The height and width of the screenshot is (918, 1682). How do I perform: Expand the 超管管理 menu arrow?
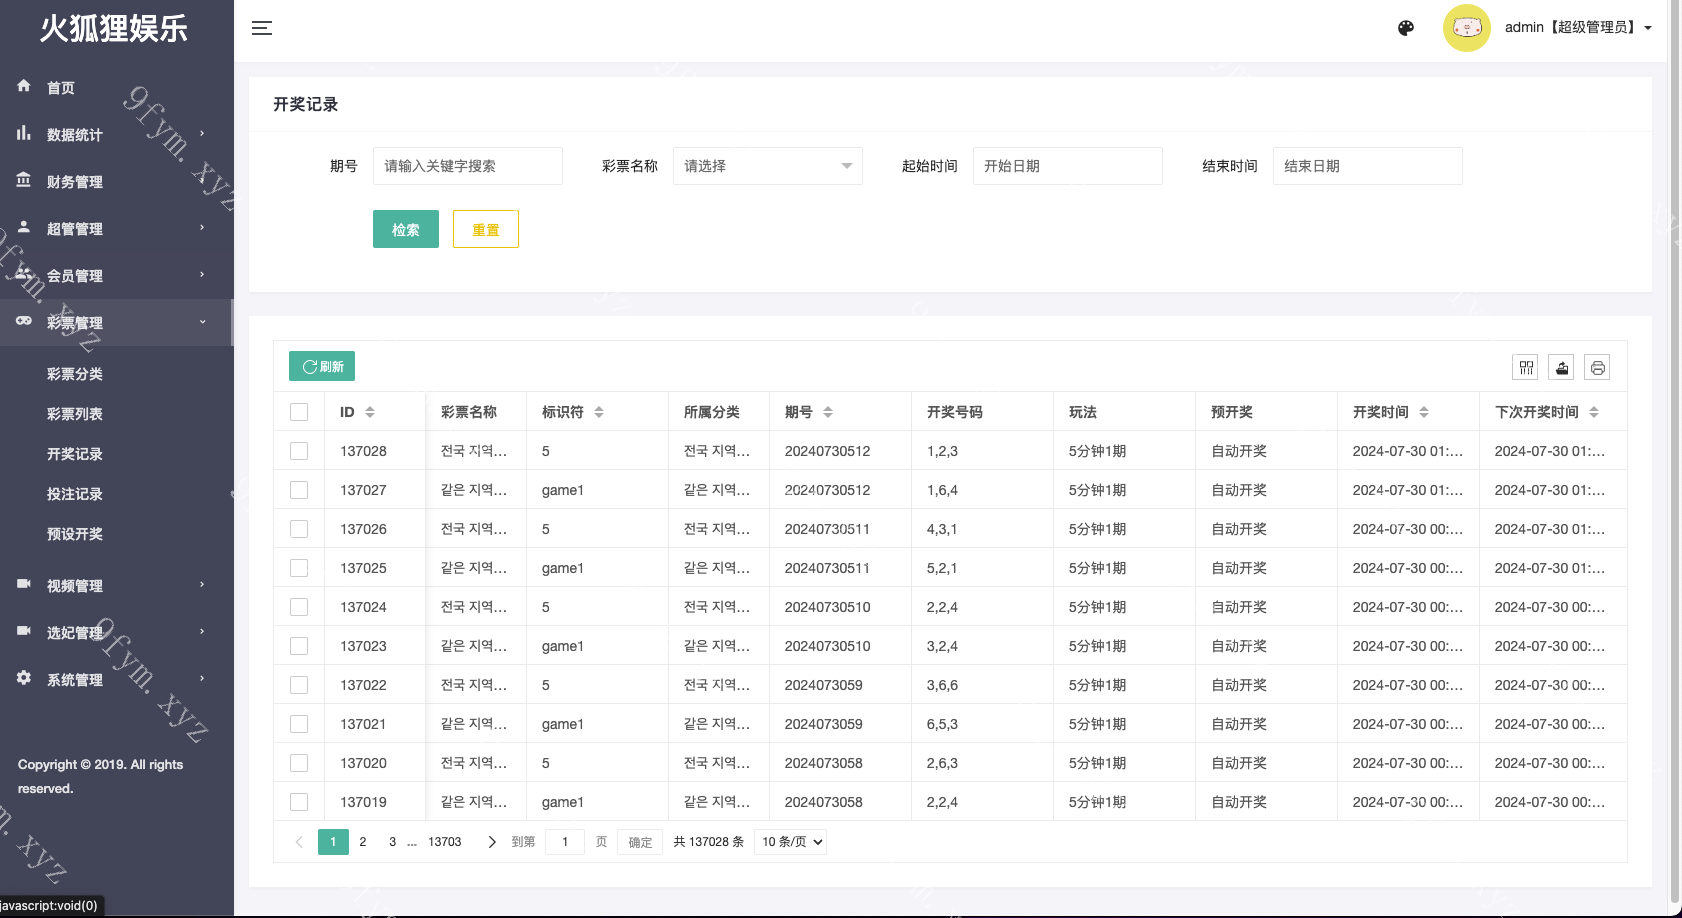202,227
